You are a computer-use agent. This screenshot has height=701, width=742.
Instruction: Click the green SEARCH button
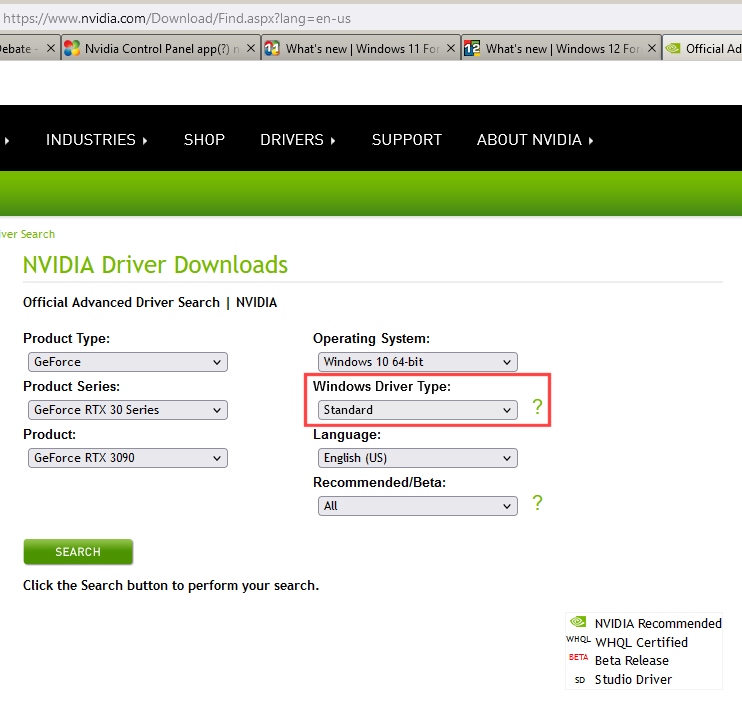coord(78,552)
